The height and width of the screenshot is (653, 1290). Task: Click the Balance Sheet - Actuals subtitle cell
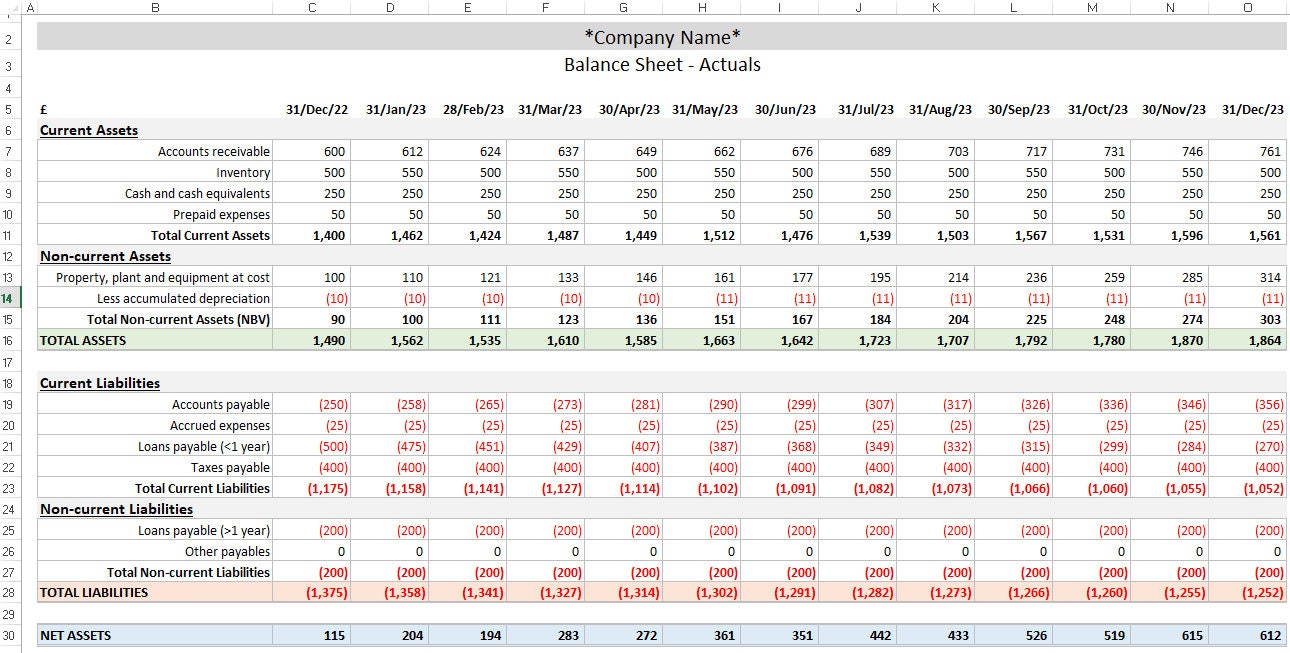click(x=660, y=64)
